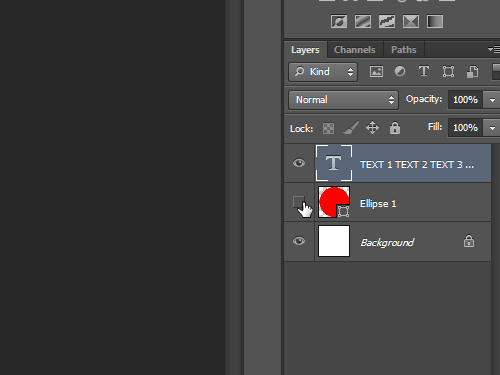This screenshot has height=375, width=500.
Task: Click the smart object filter icon
Action: pyautogui.click(x=472, y=72)
